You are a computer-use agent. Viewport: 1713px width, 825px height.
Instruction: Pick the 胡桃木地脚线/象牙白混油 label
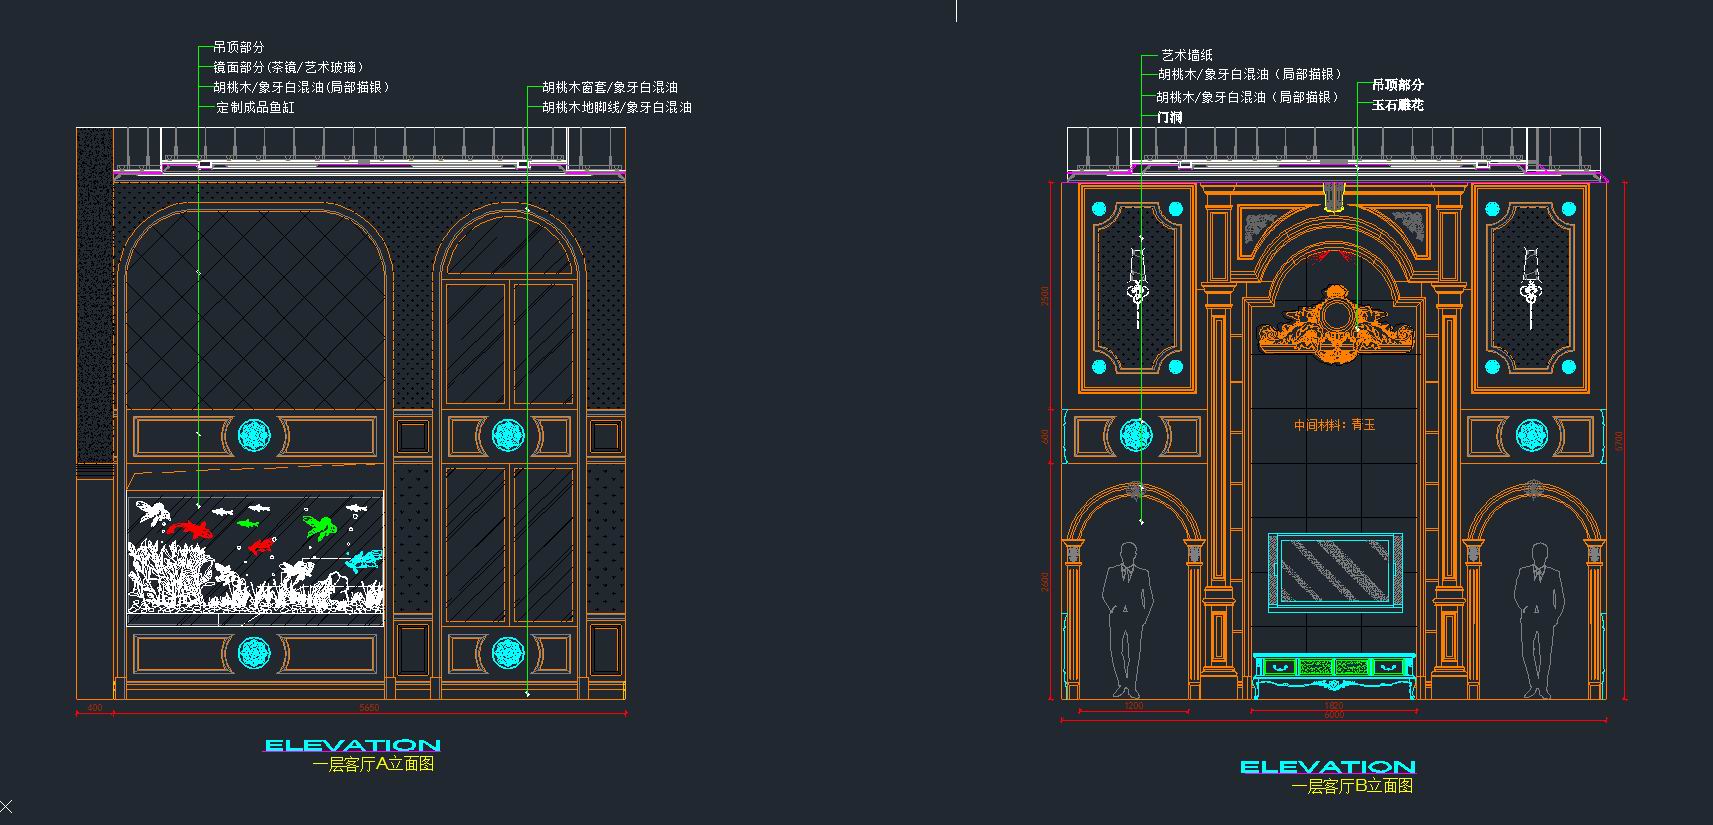coord(617,107)
